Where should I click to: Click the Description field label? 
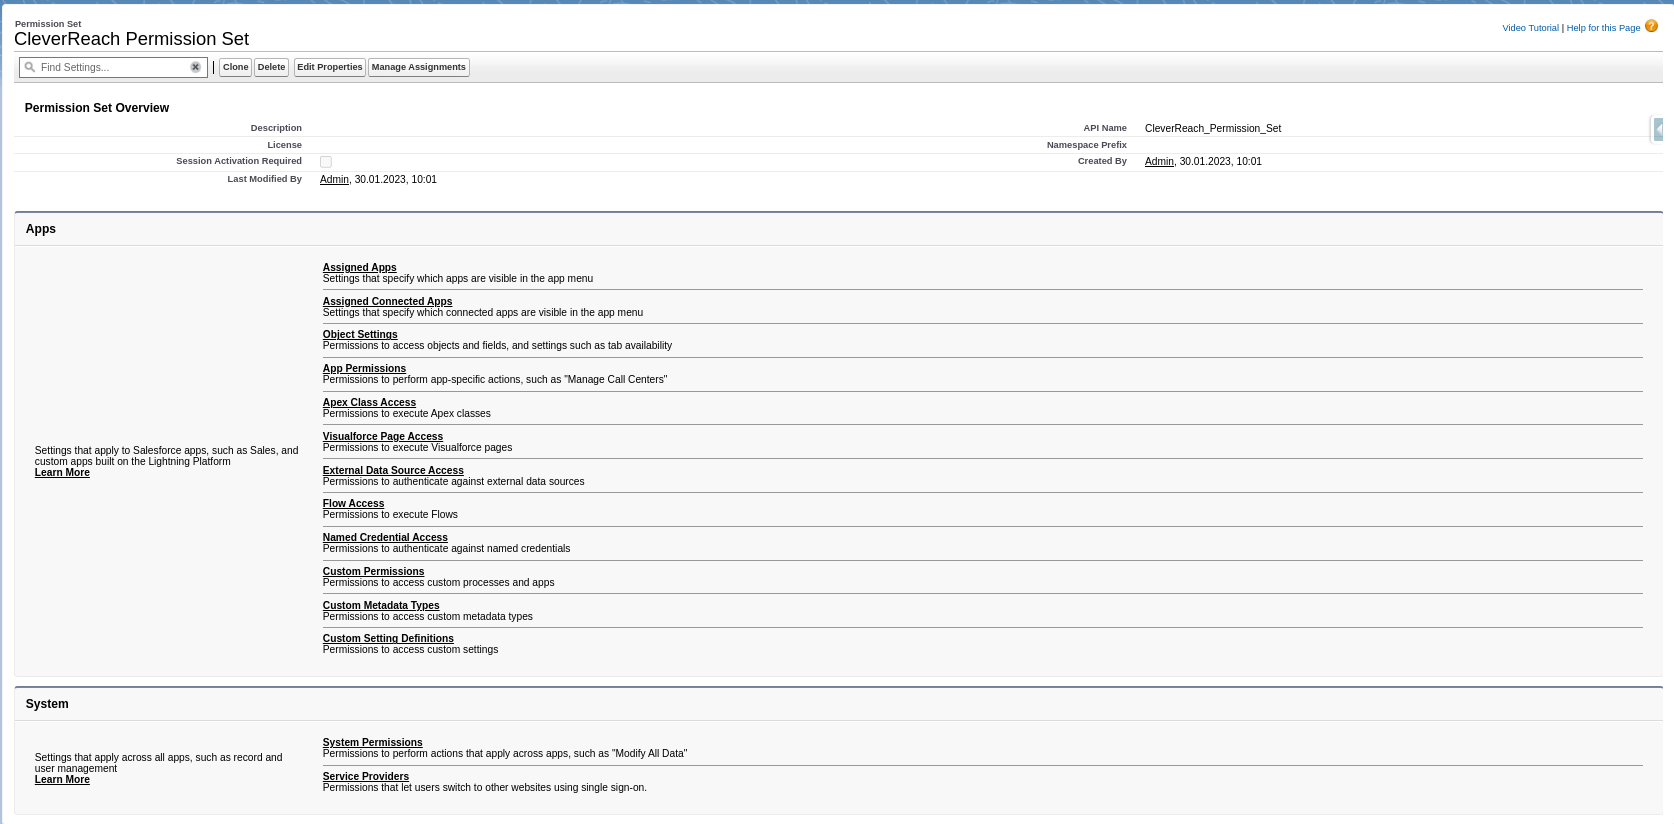[276, 128]
